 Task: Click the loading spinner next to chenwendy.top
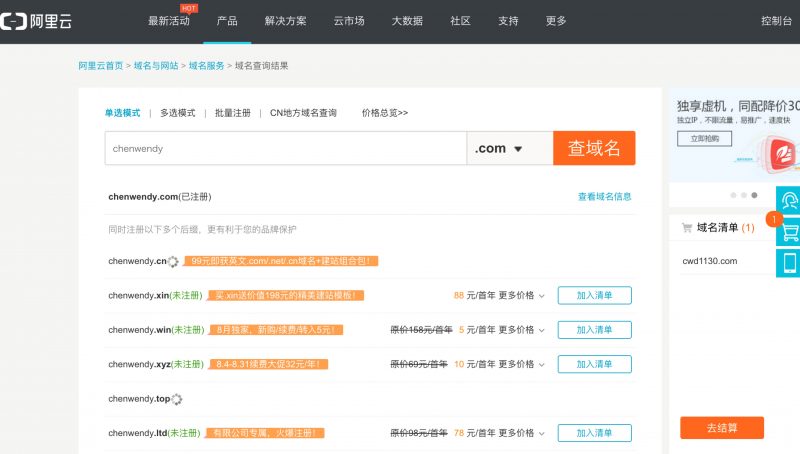(x=177, y=399)
